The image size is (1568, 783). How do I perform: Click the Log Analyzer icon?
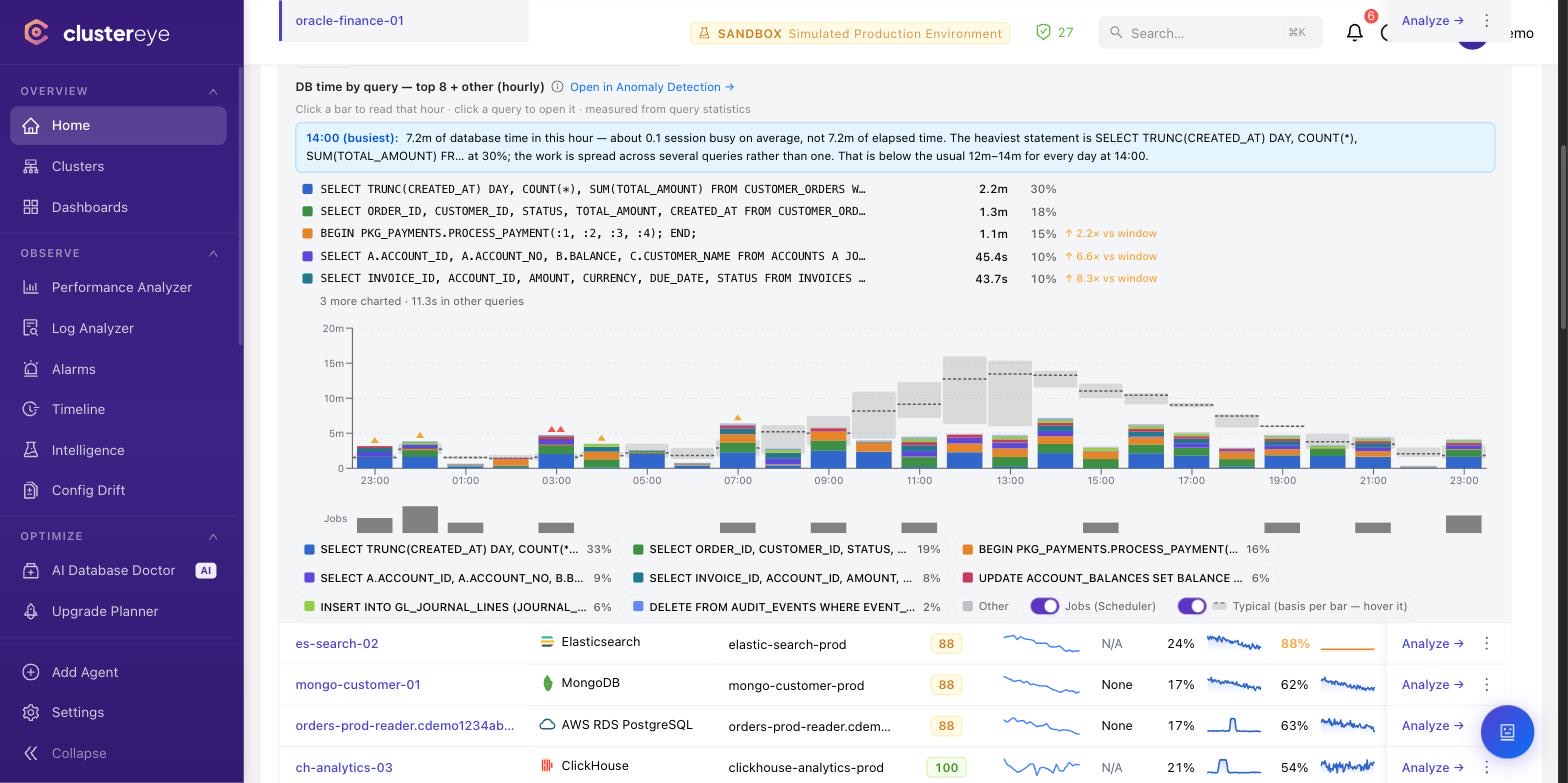[31, 329]
